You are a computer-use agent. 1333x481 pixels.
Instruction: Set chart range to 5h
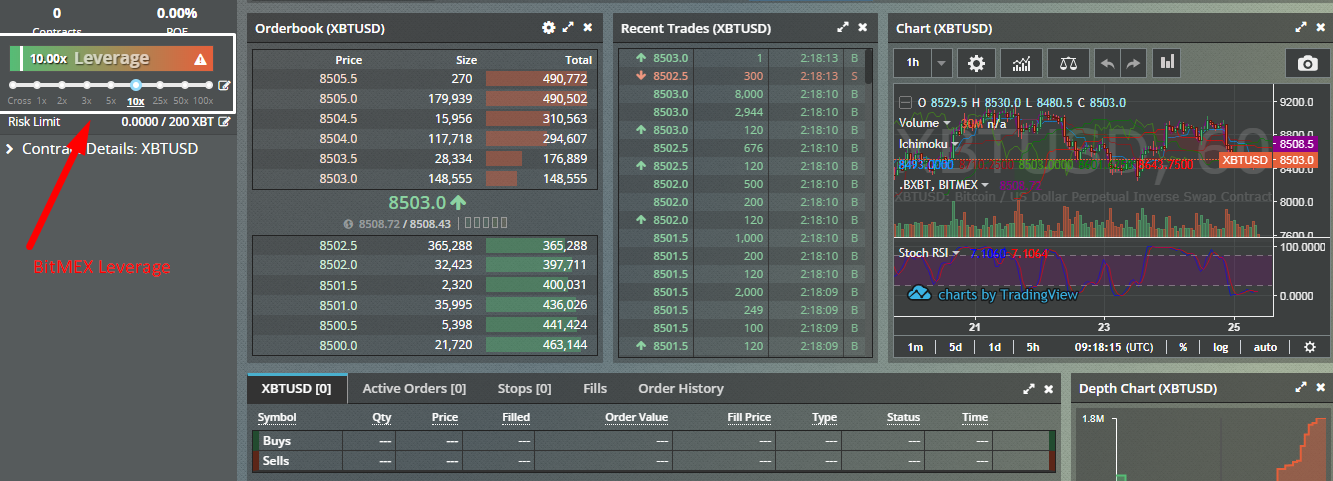(1033, 347)
